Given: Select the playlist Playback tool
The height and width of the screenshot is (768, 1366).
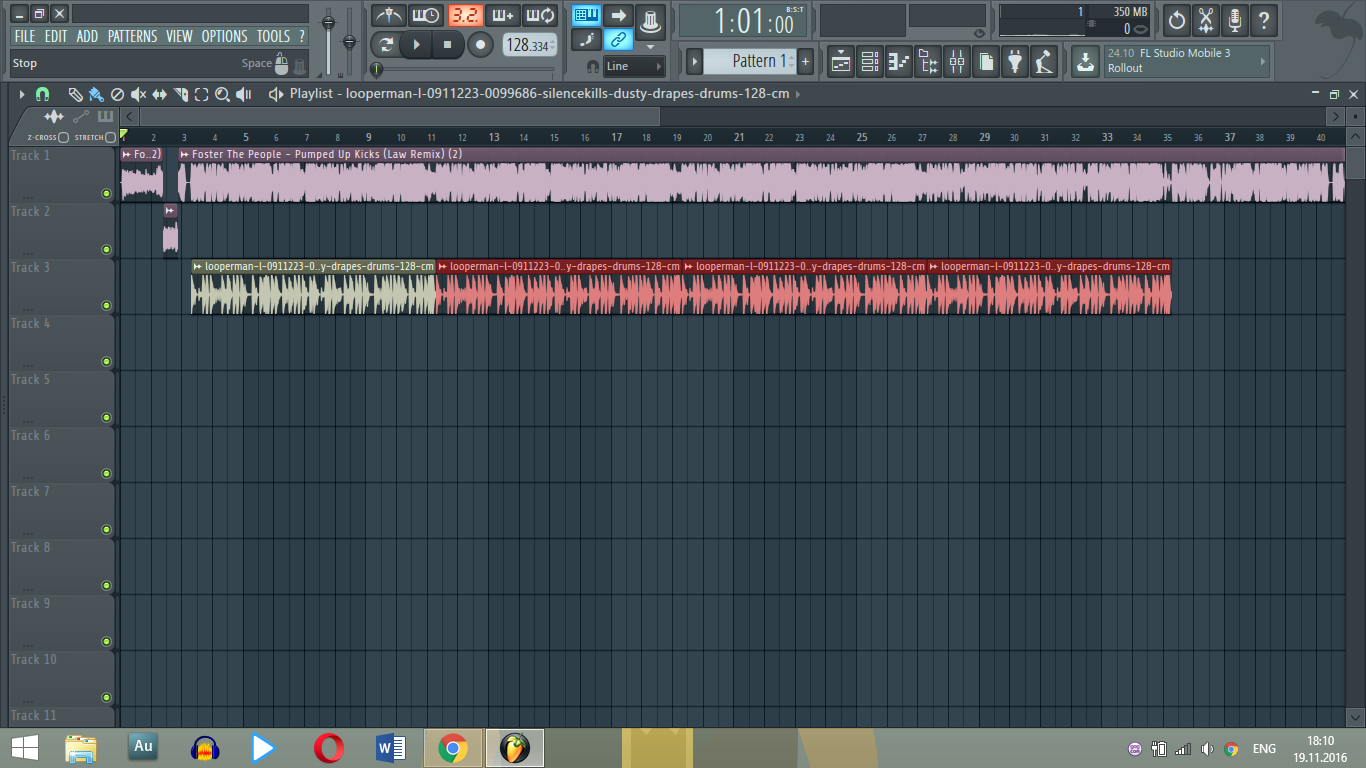Looking at the screenshot, I should [x=243, y=94].
